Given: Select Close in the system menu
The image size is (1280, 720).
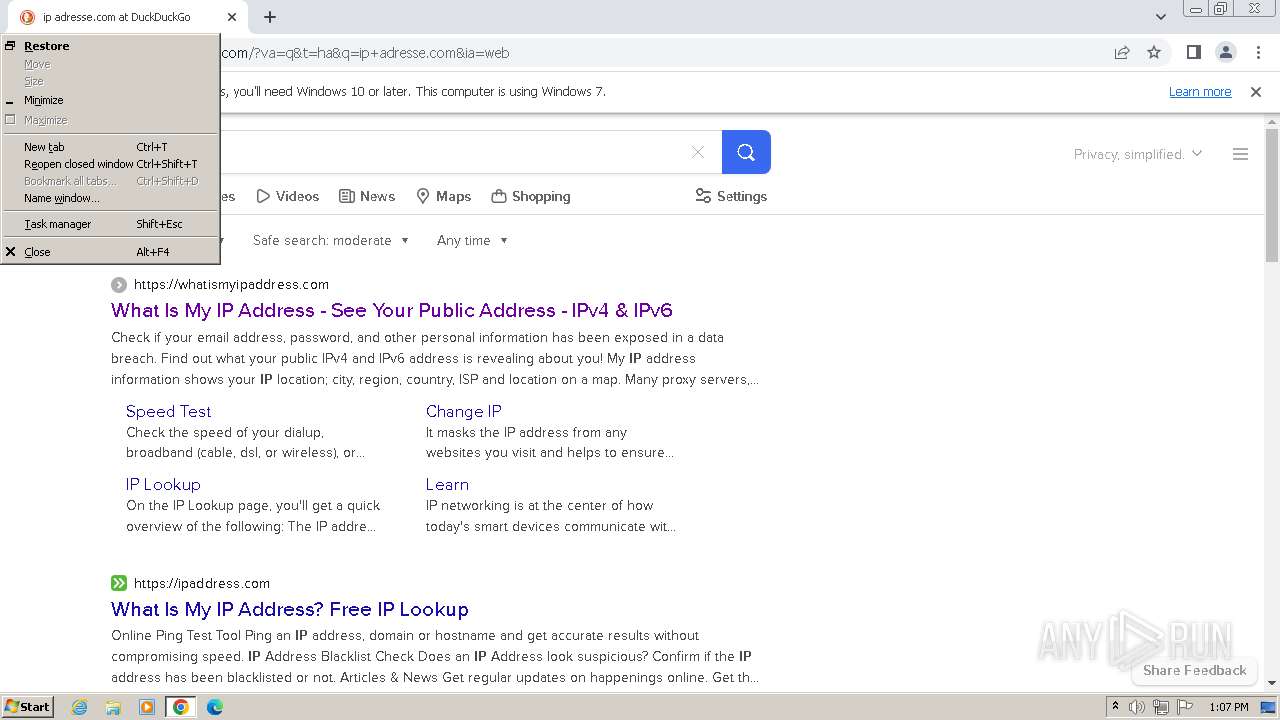Looking at the screenshot, I should (110, 252).
